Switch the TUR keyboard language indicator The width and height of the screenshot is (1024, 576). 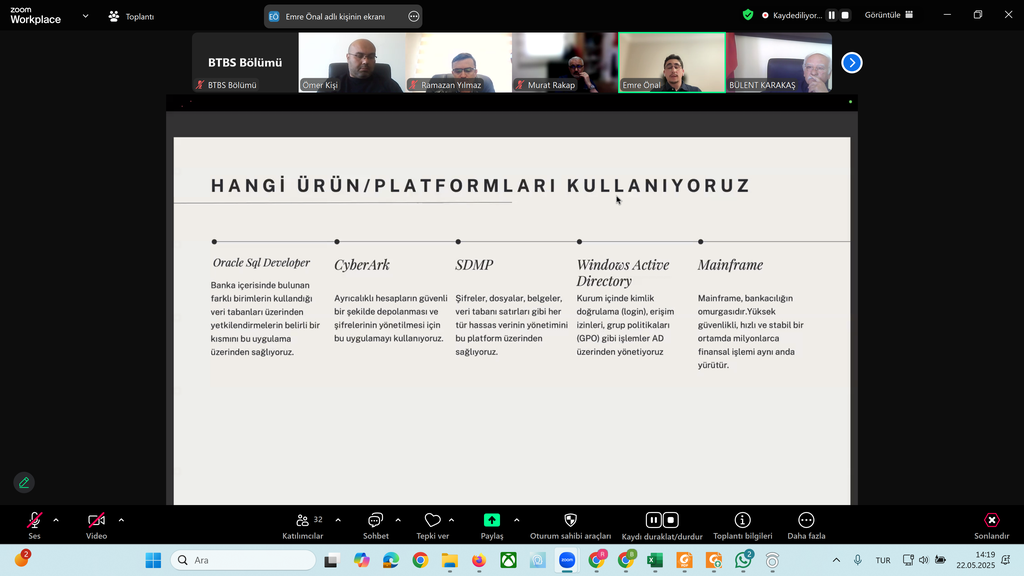click(883, 560)
